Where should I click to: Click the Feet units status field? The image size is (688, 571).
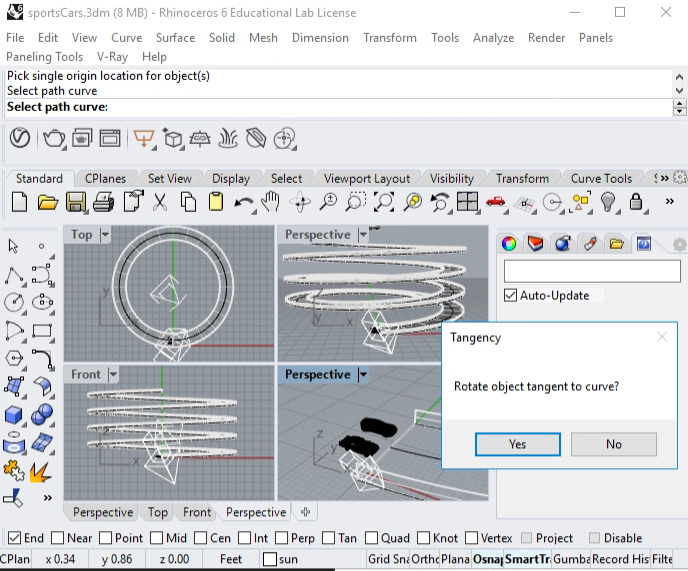tap(231, 559)
